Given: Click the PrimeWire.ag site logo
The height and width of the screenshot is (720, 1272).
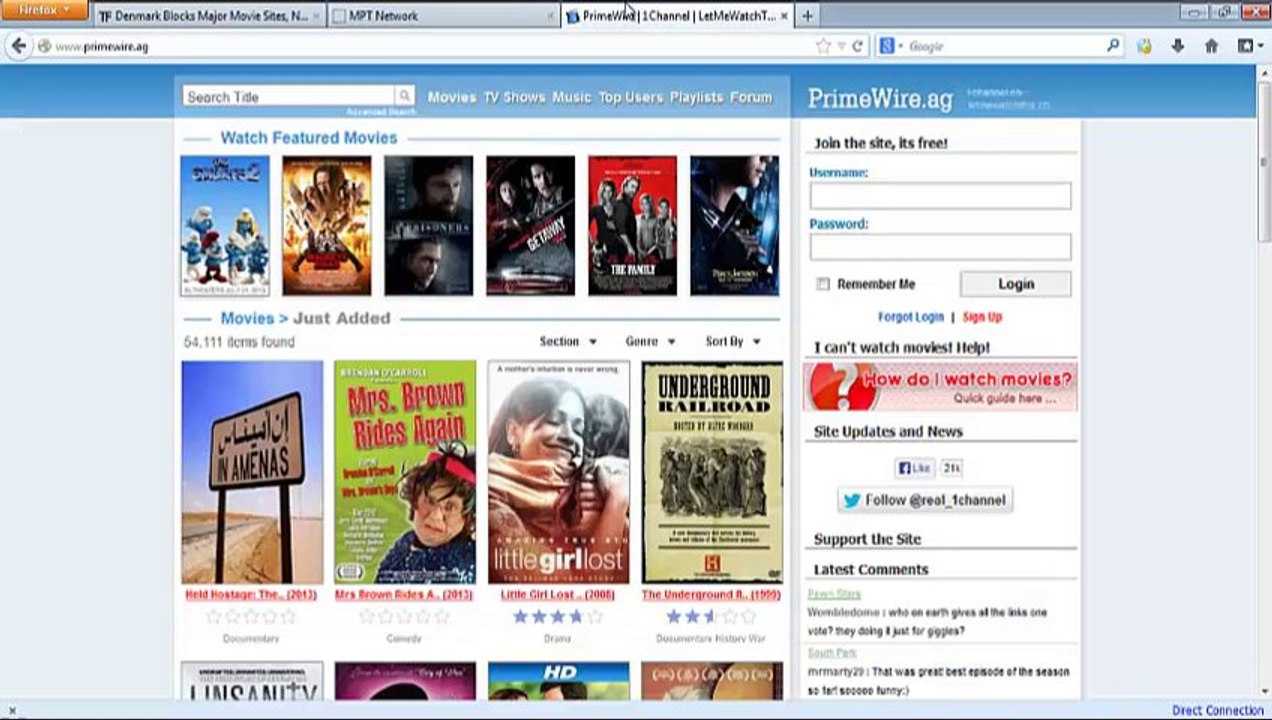Looking at the screenshot, I should pos(880,98).
